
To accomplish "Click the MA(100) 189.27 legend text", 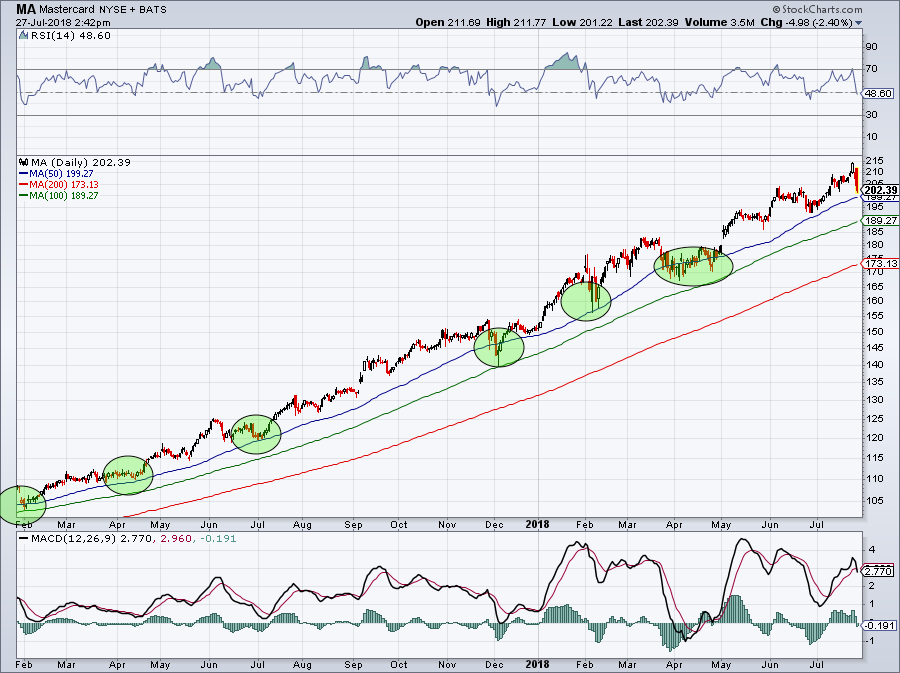I will (64, 195).
